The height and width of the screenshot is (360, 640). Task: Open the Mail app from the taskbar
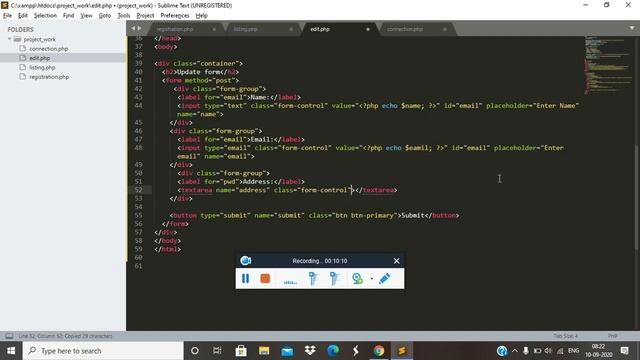287,351
